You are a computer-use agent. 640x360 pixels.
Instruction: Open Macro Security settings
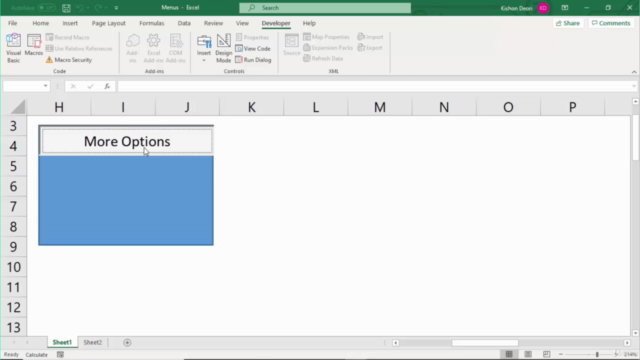[69, 60]
